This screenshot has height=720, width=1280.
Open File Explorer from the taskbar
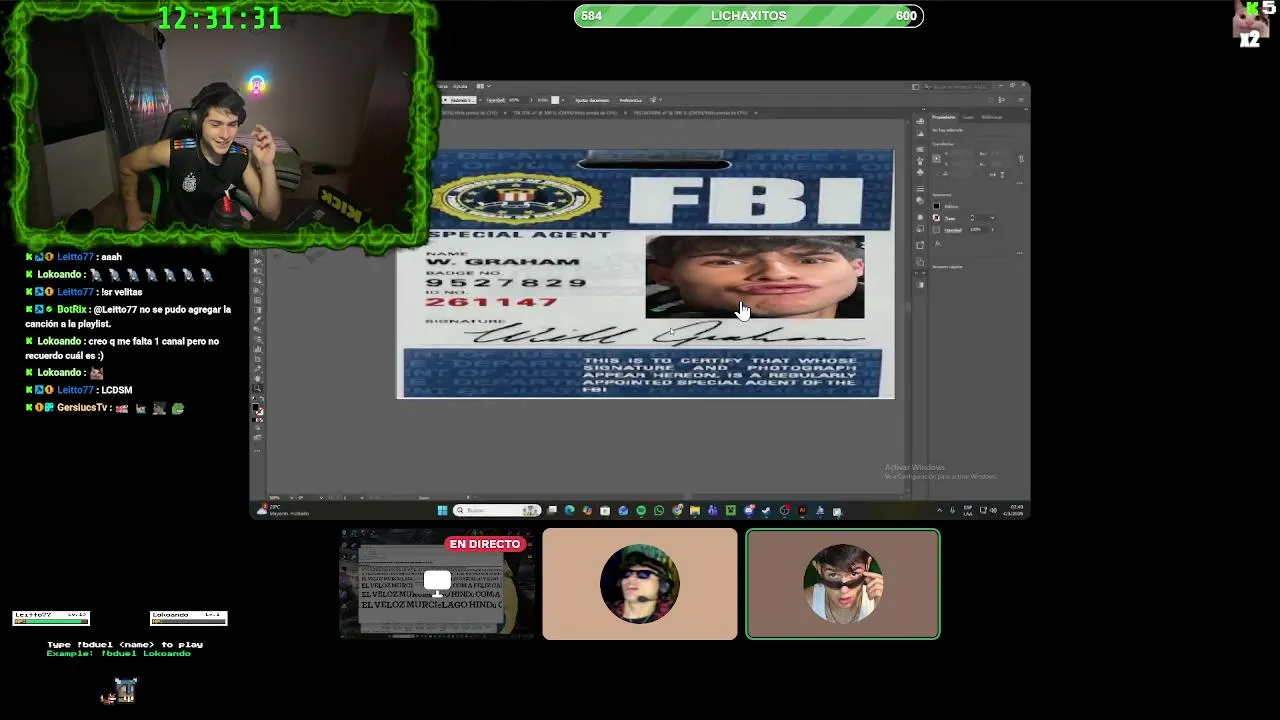695,510
